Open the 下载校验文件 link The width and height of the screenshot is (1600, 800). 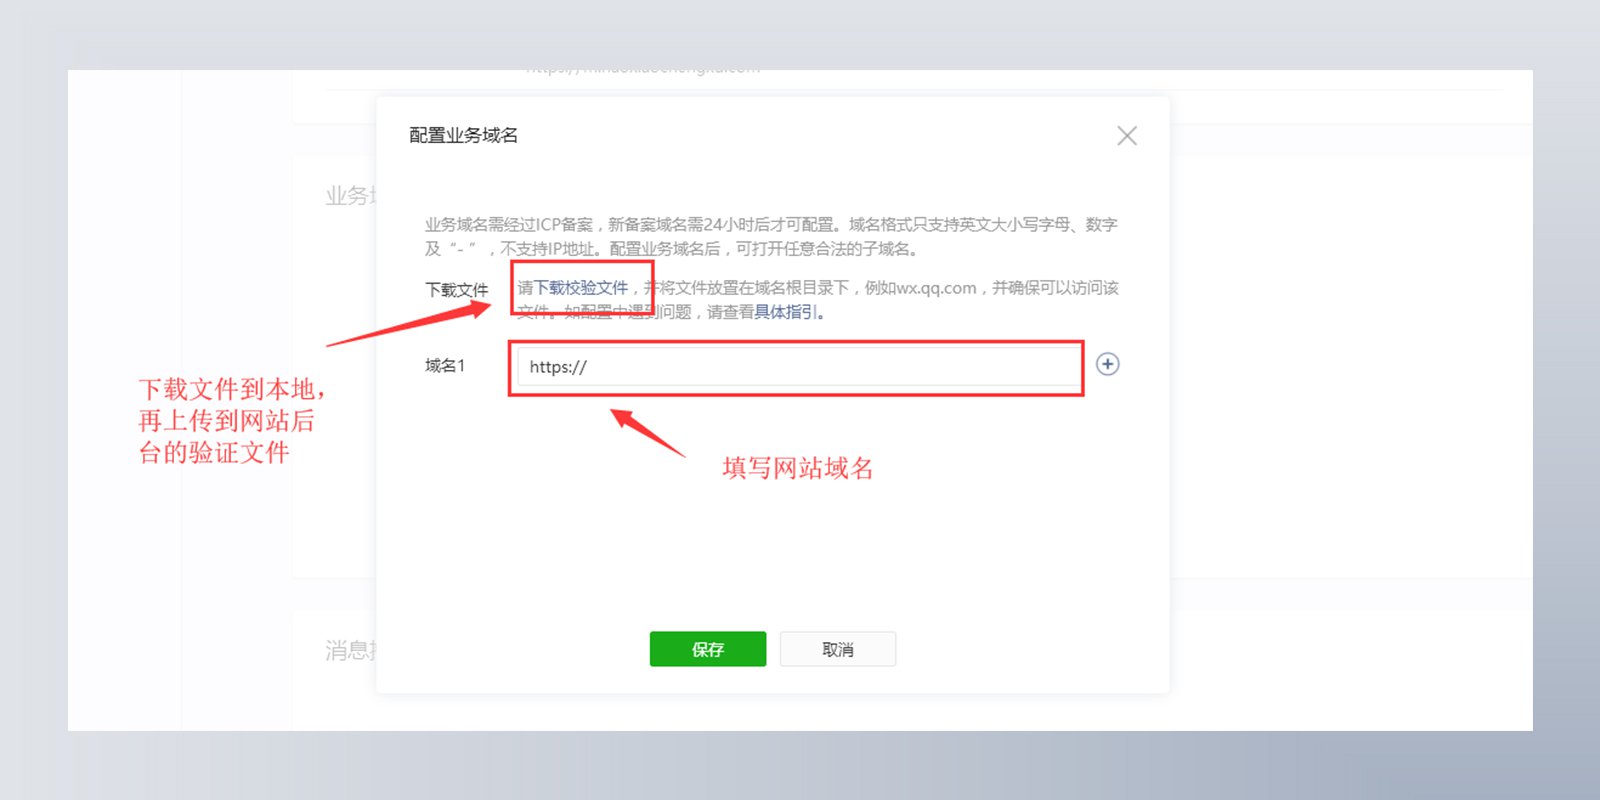click(581, 288)
